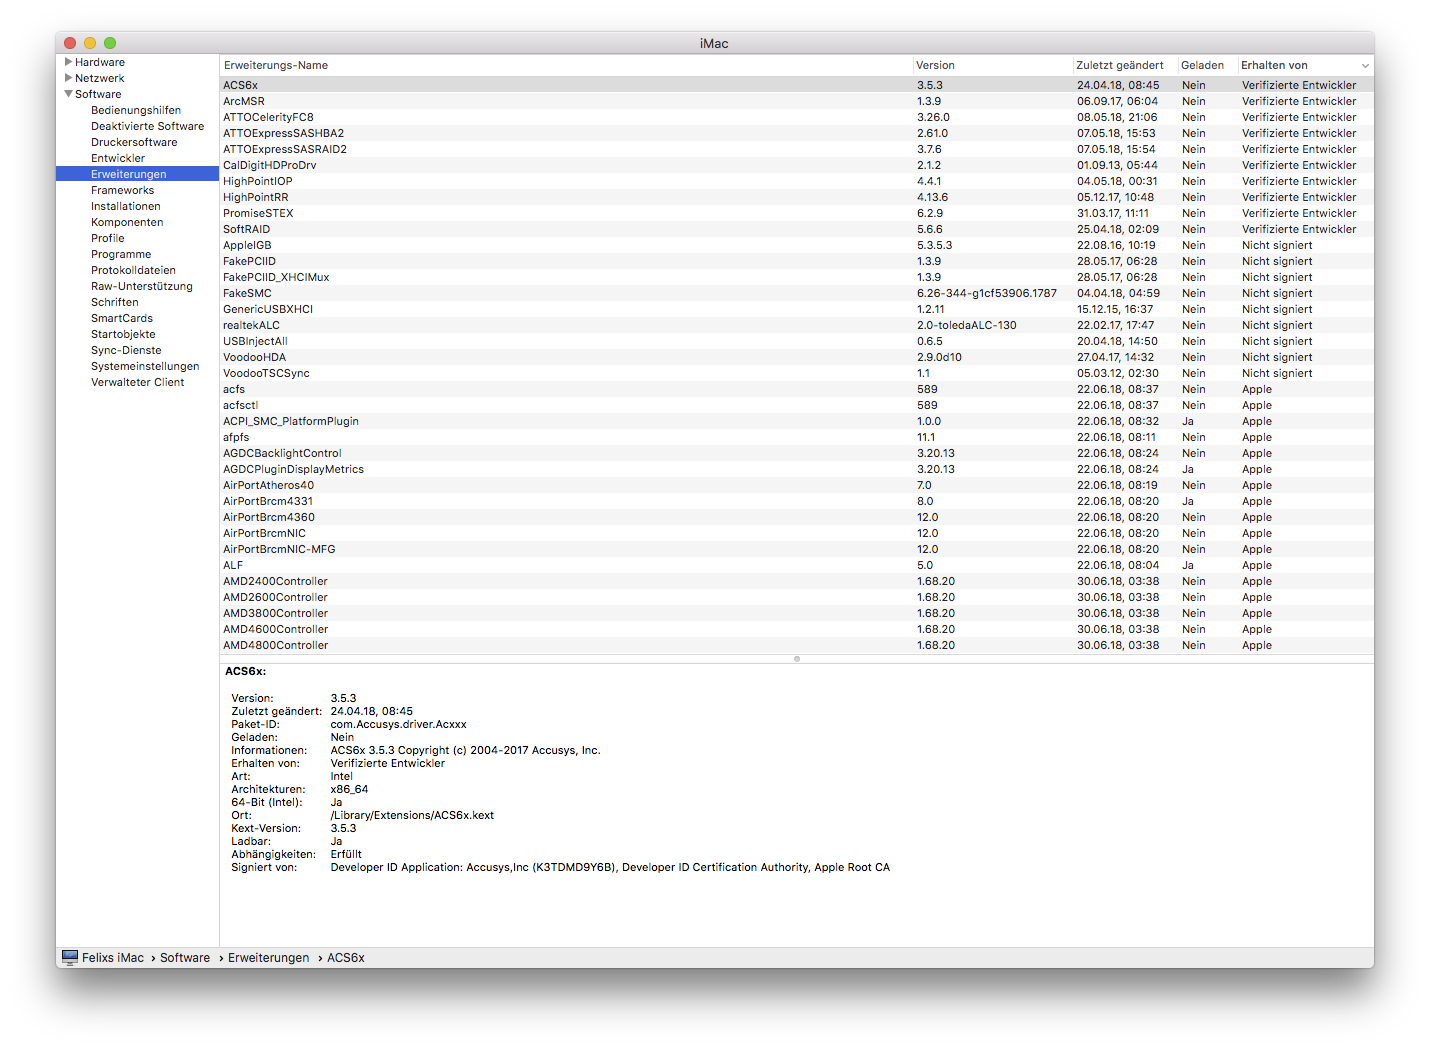Select the realtekALC extension row
1430x1048 pixels.
(x=797, y=325)
